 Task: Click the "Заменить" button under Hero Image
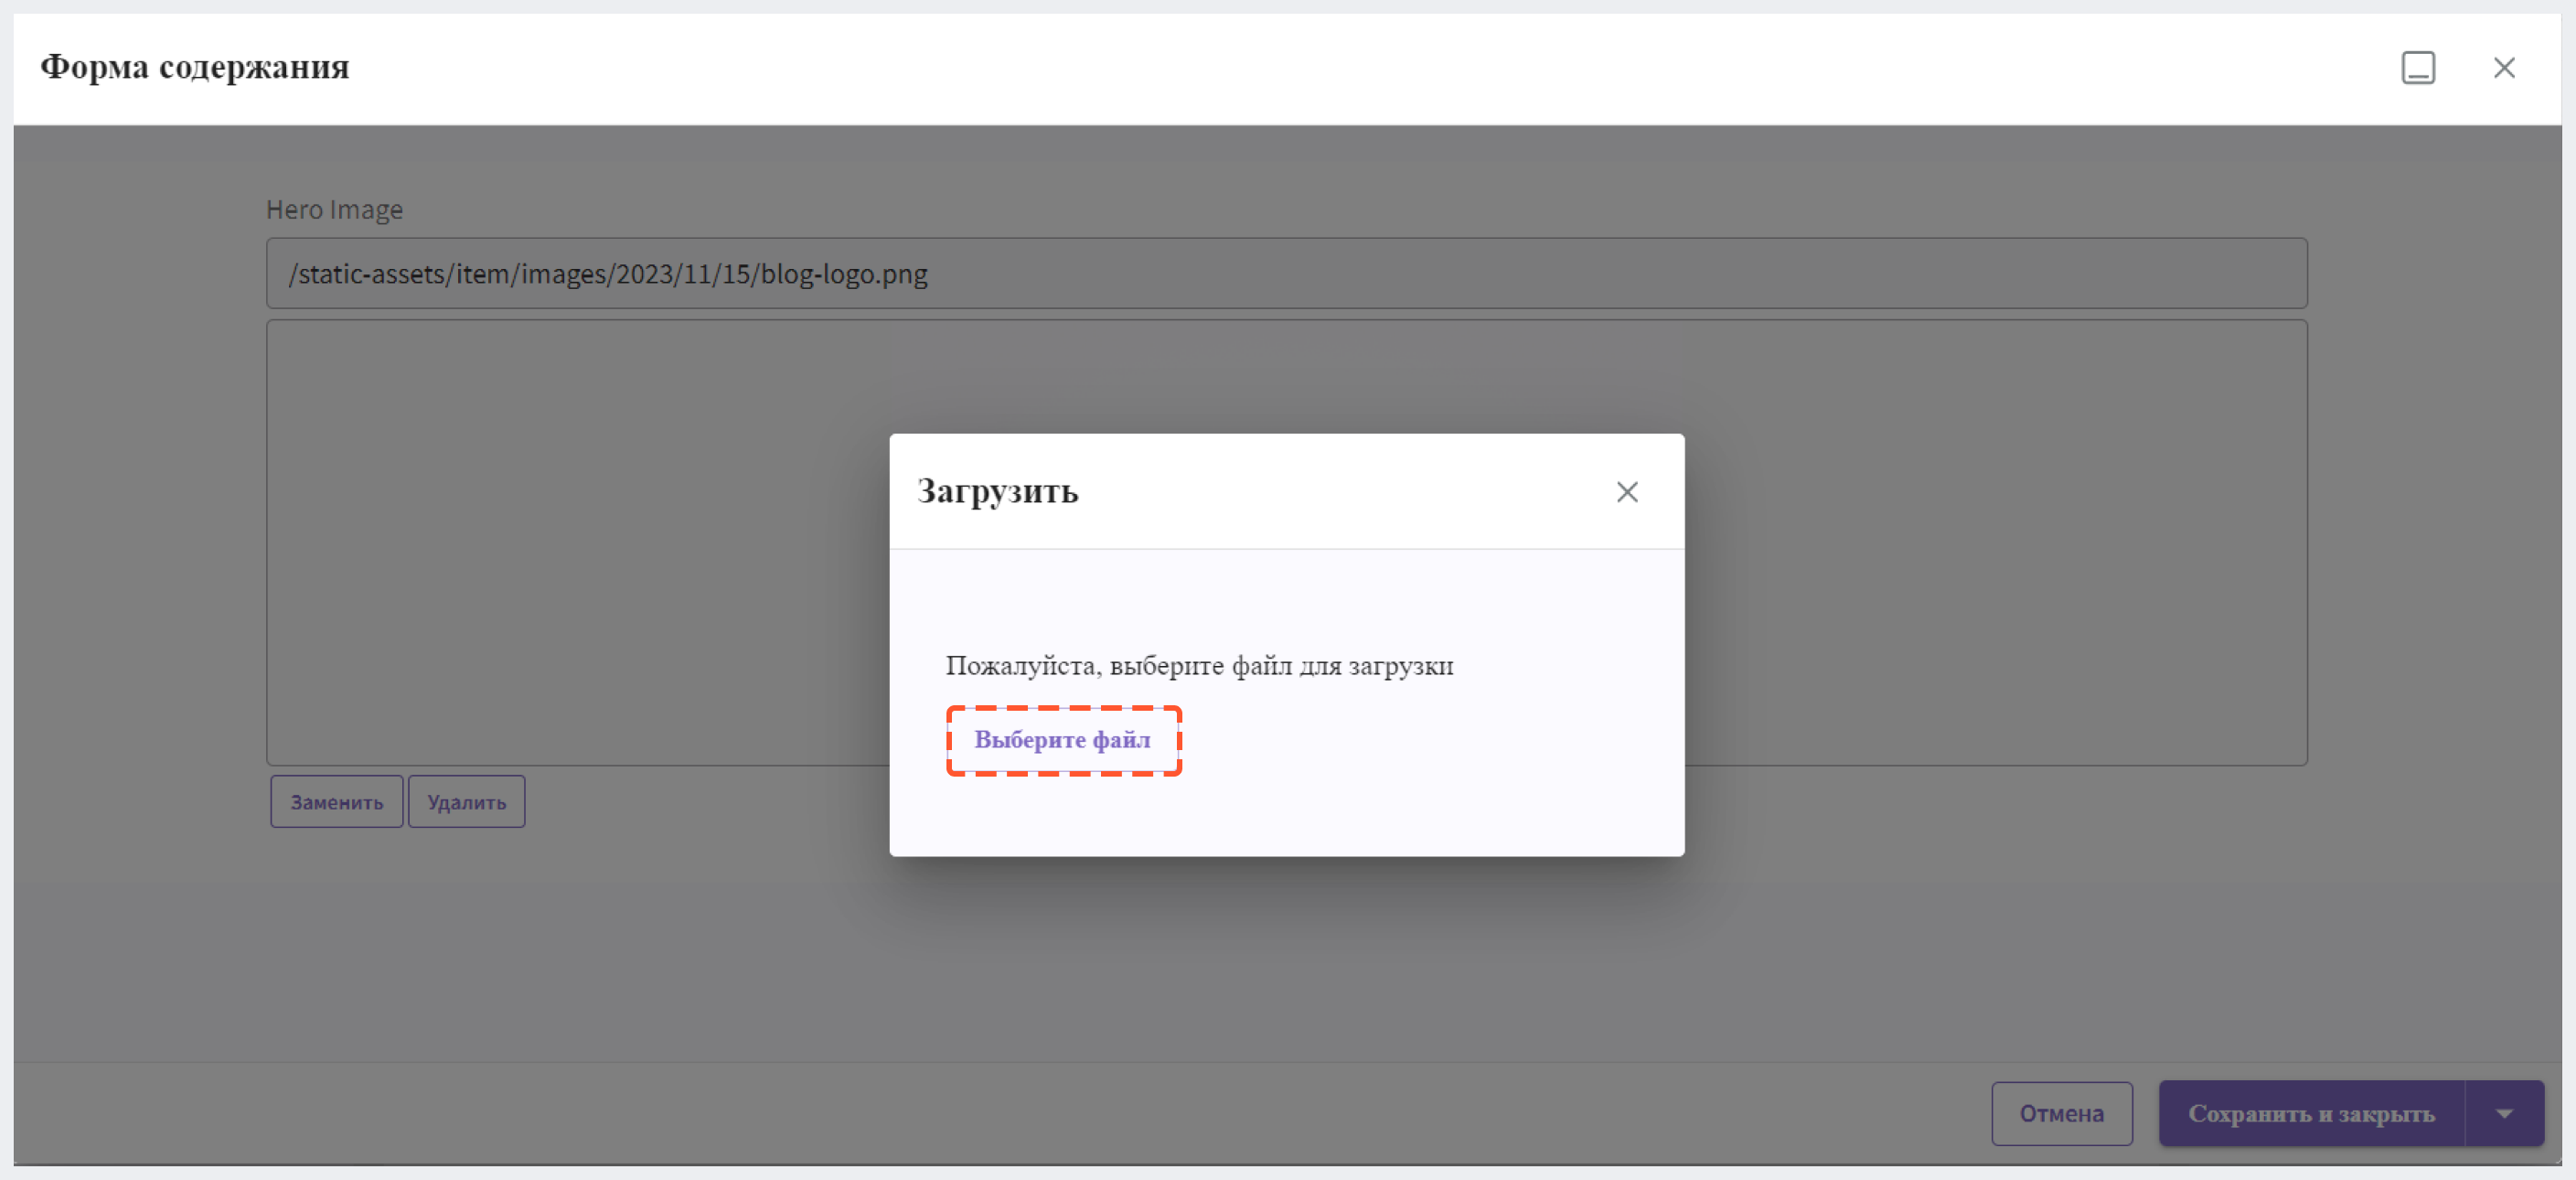point(337,802)
